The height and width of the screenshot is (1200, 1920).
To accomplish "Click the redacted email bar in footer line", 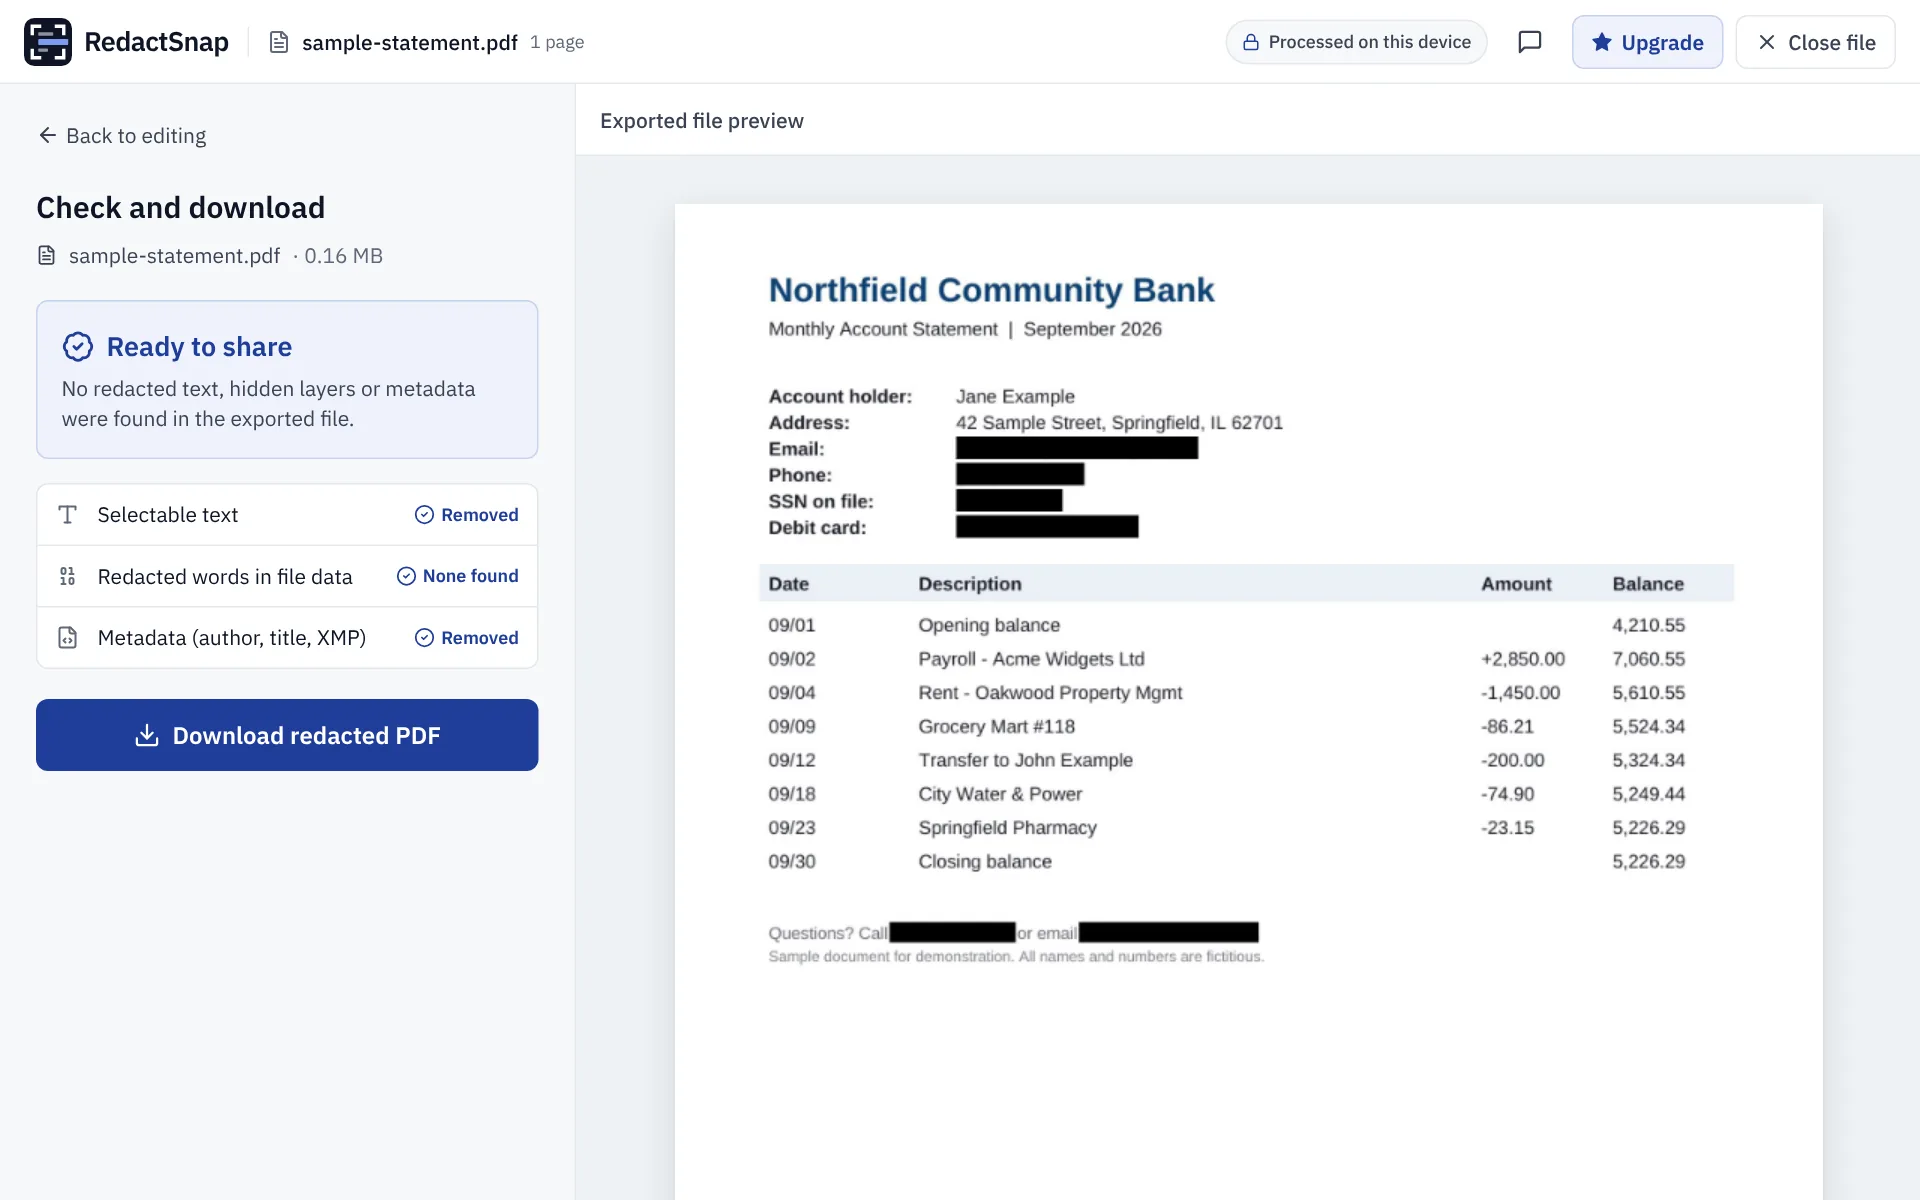I will pyautogui.click(x=1168, y=932).
